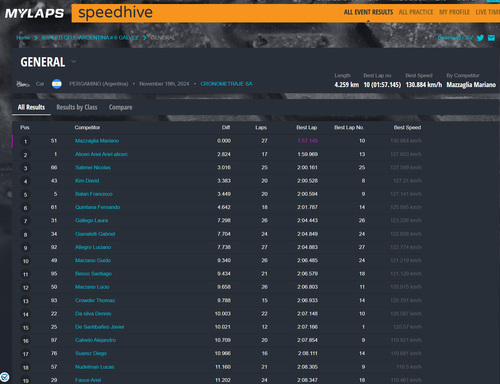
Task: Expand the GENERAL session dropdown chevron
Action: click(x=74, y=62)
